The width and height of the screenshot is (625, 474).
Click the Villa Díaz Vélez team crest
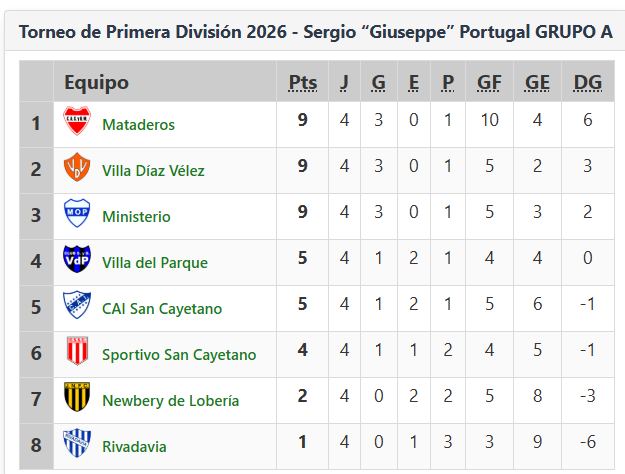tap(77, 169)
